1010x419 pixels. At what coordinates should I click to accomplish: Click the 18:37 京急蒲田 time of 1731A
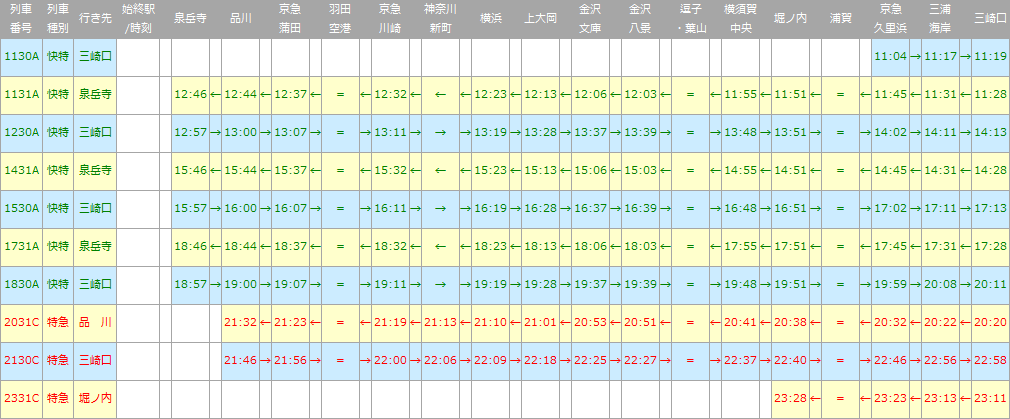coord(291,246)
